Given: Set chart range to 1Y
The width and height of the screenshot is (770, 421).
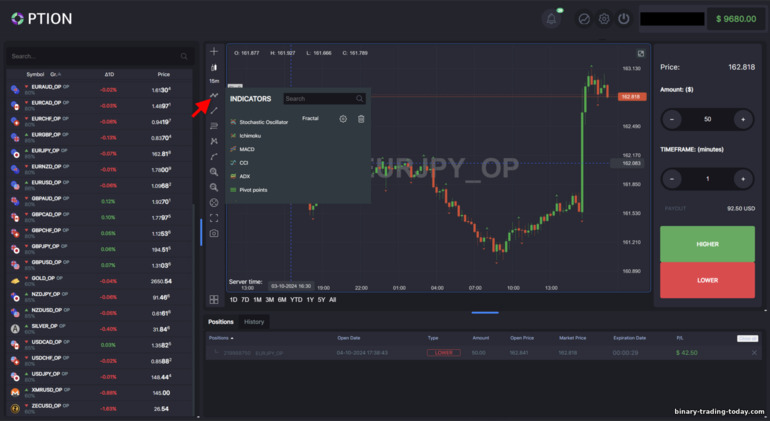Looking at the screenshot, I should coord(310,300).
